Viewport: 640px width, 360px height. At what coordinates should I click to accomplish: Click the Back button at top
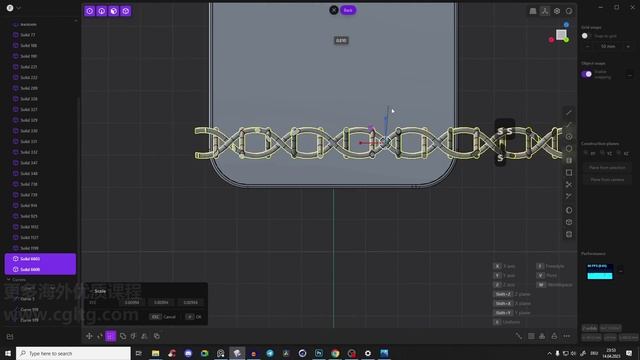coord(348,10)
